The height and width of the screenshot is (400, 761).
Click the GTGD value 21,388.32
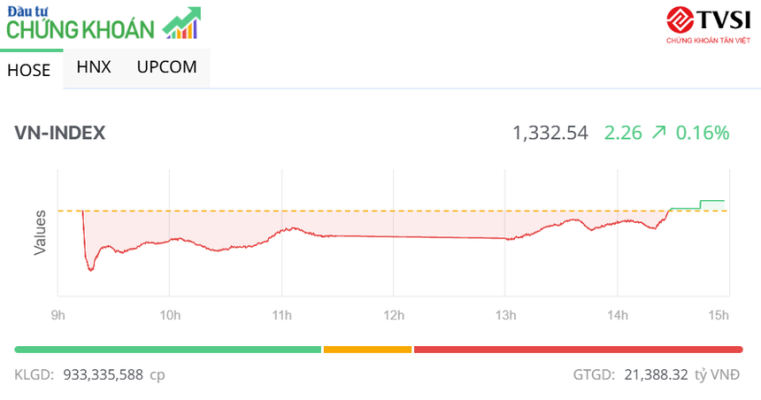click(656, 375)
